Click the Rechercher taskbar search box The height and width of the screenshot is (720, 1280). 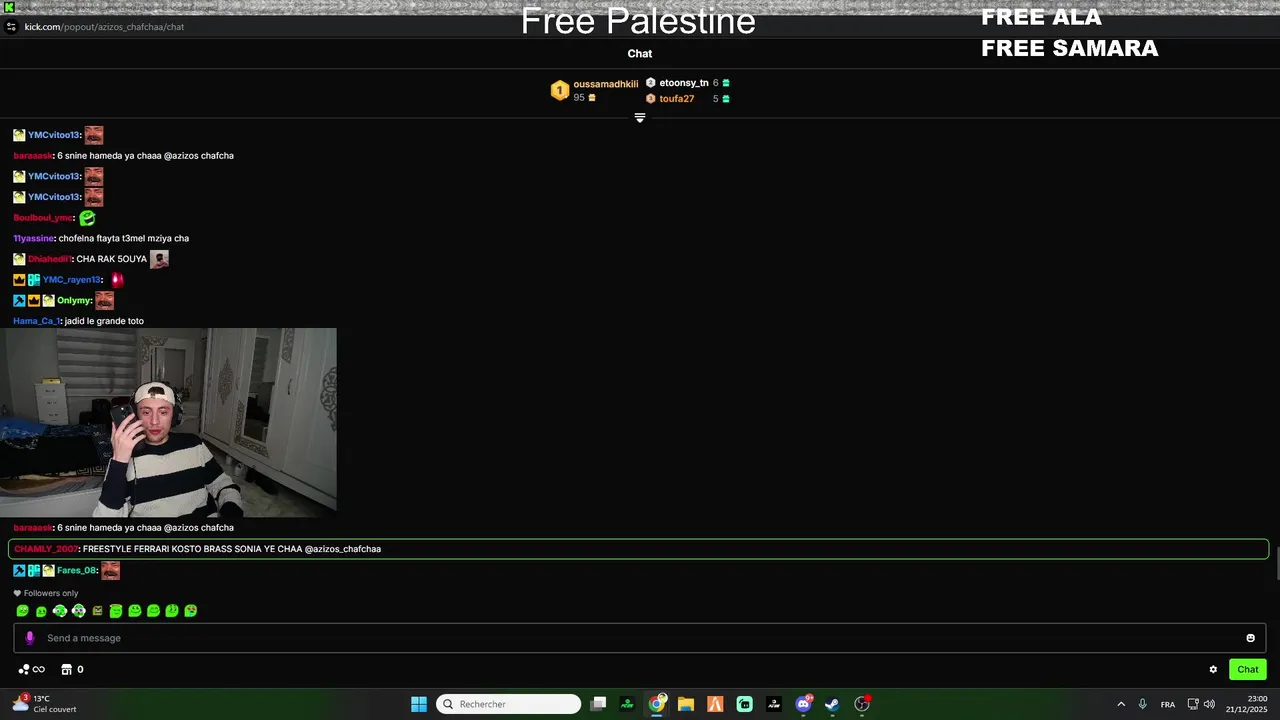(x=509, y=704)
